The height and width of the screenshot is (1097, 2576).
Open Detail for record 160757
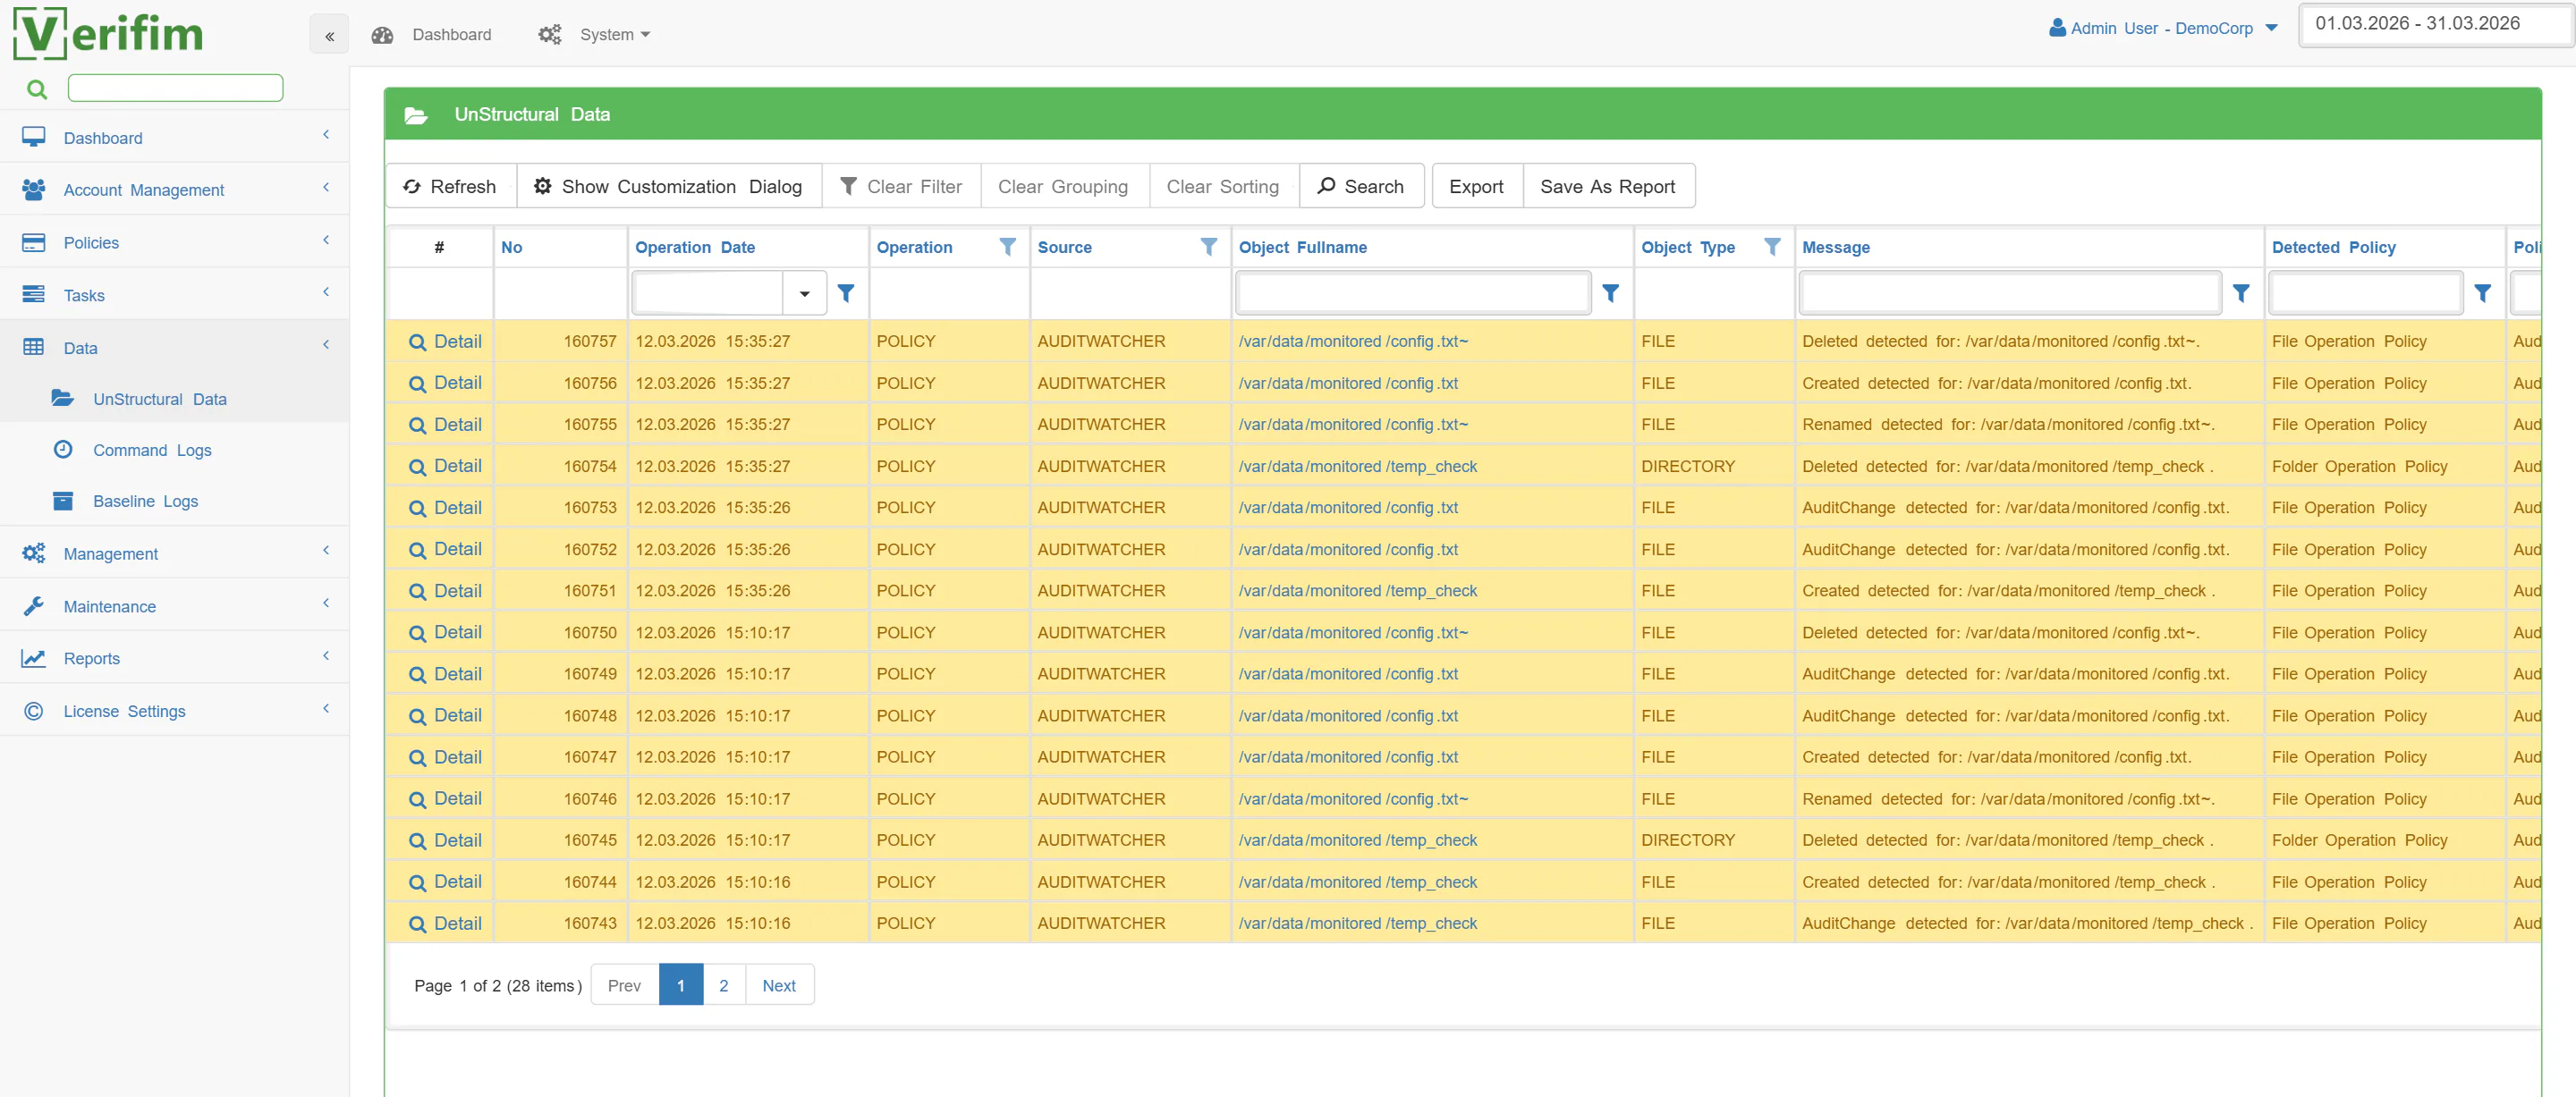point(445,341)
